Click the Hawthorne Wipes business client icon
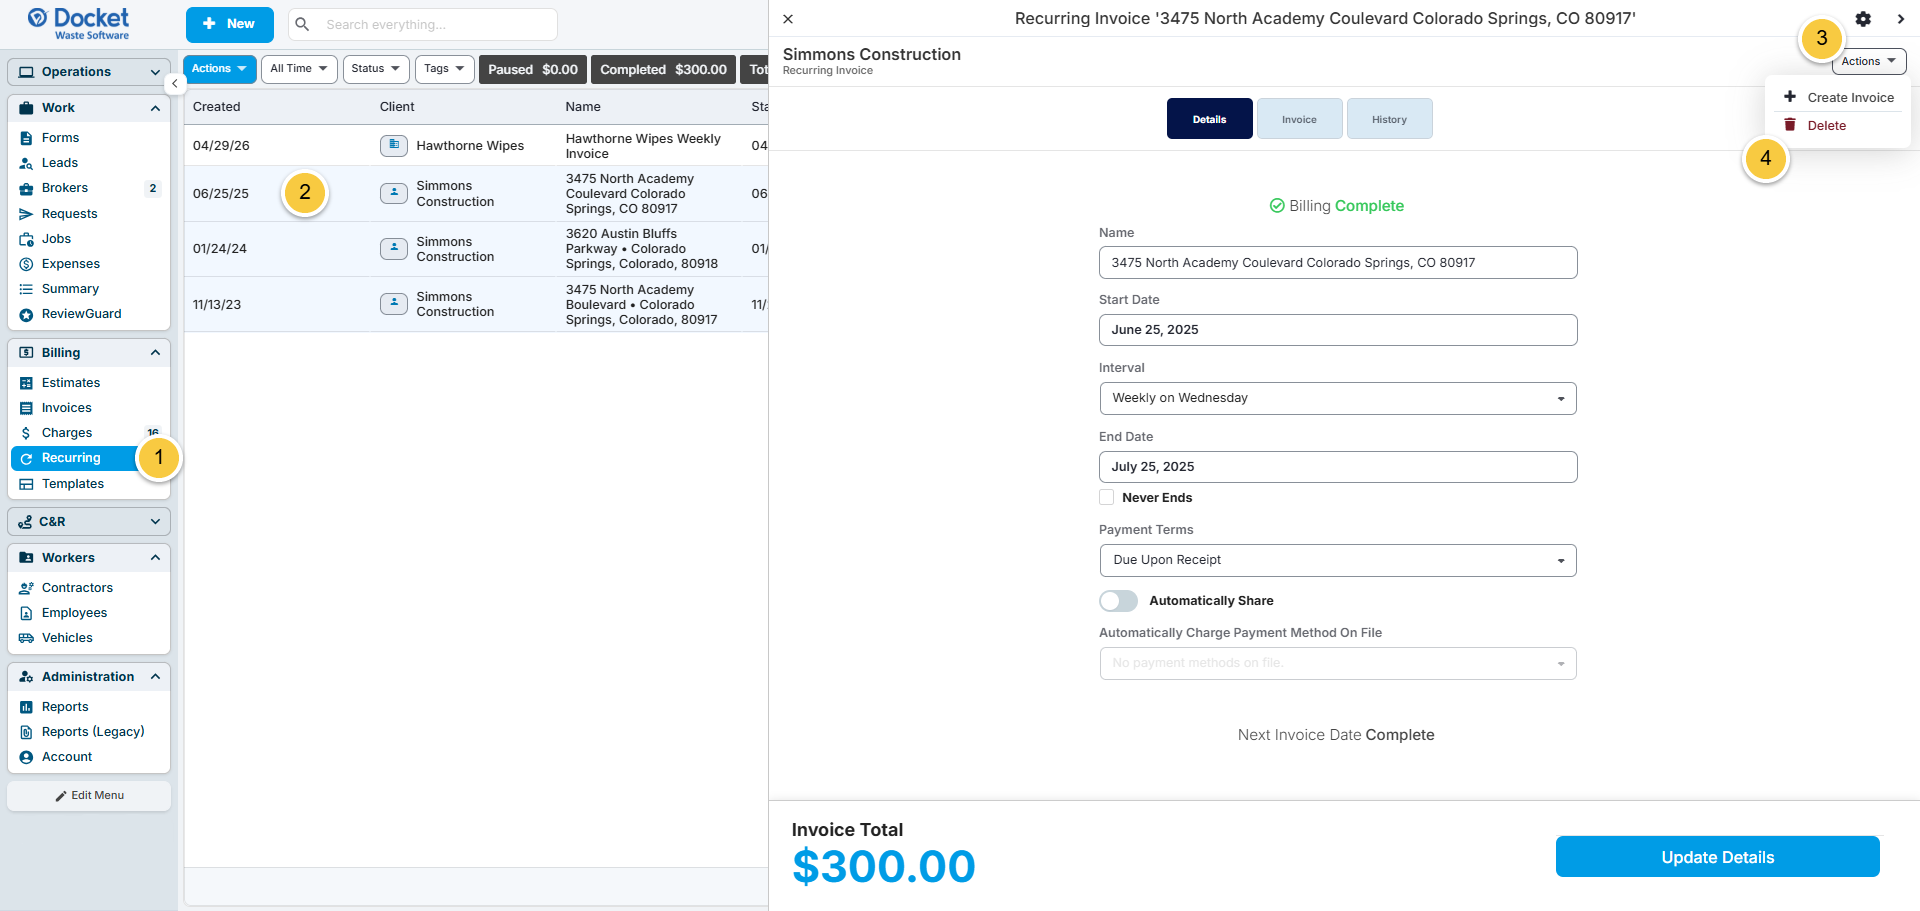 [x=394, y=146]
